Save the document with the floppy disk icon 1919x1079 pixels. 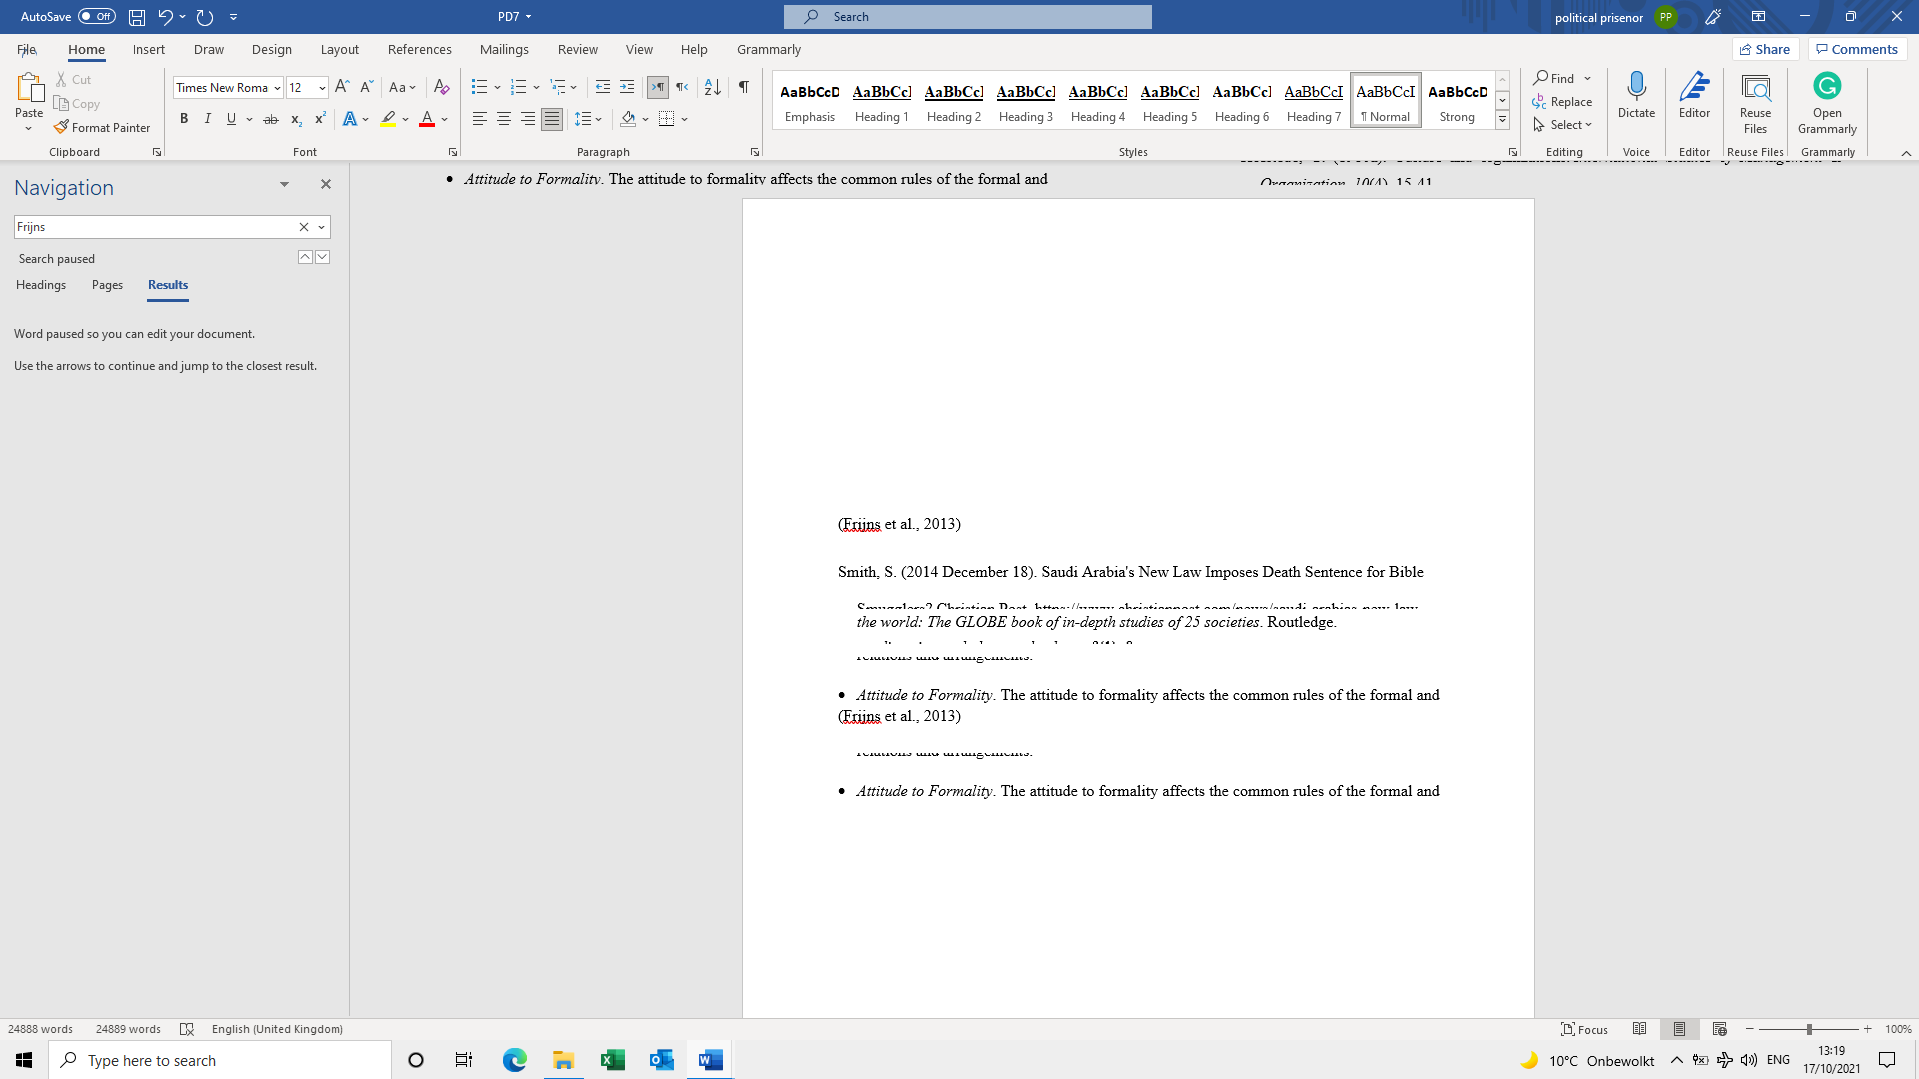(137, 17)
